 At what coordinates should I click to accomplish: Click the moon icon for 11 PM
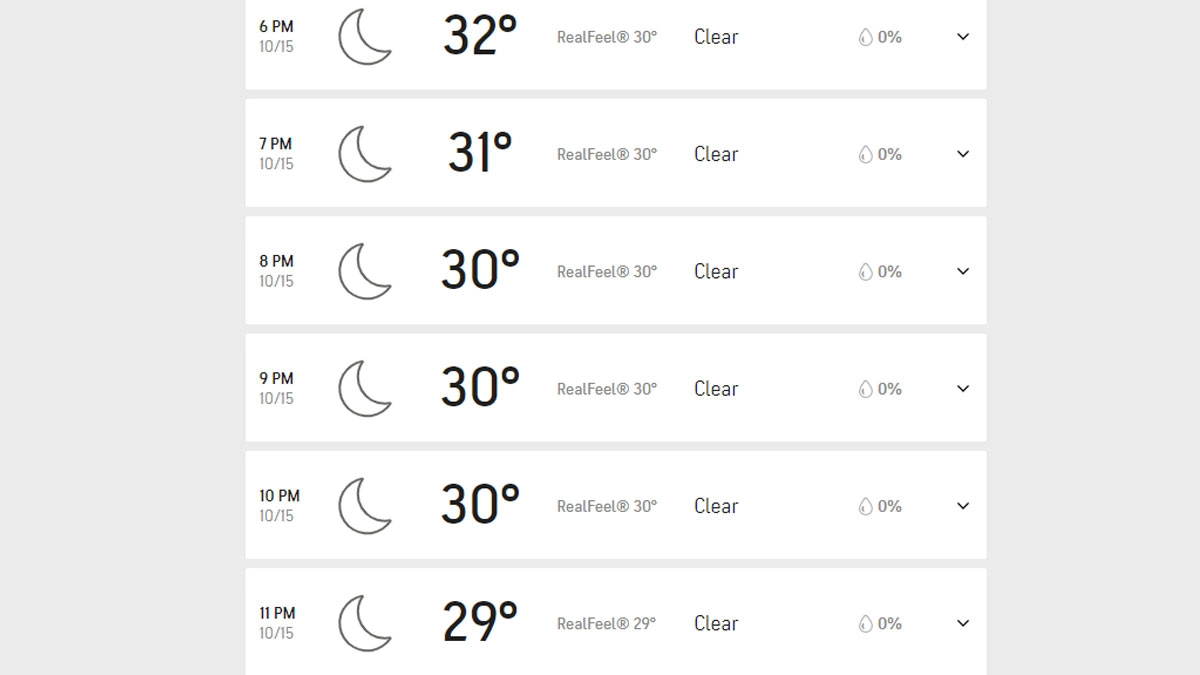364,623
